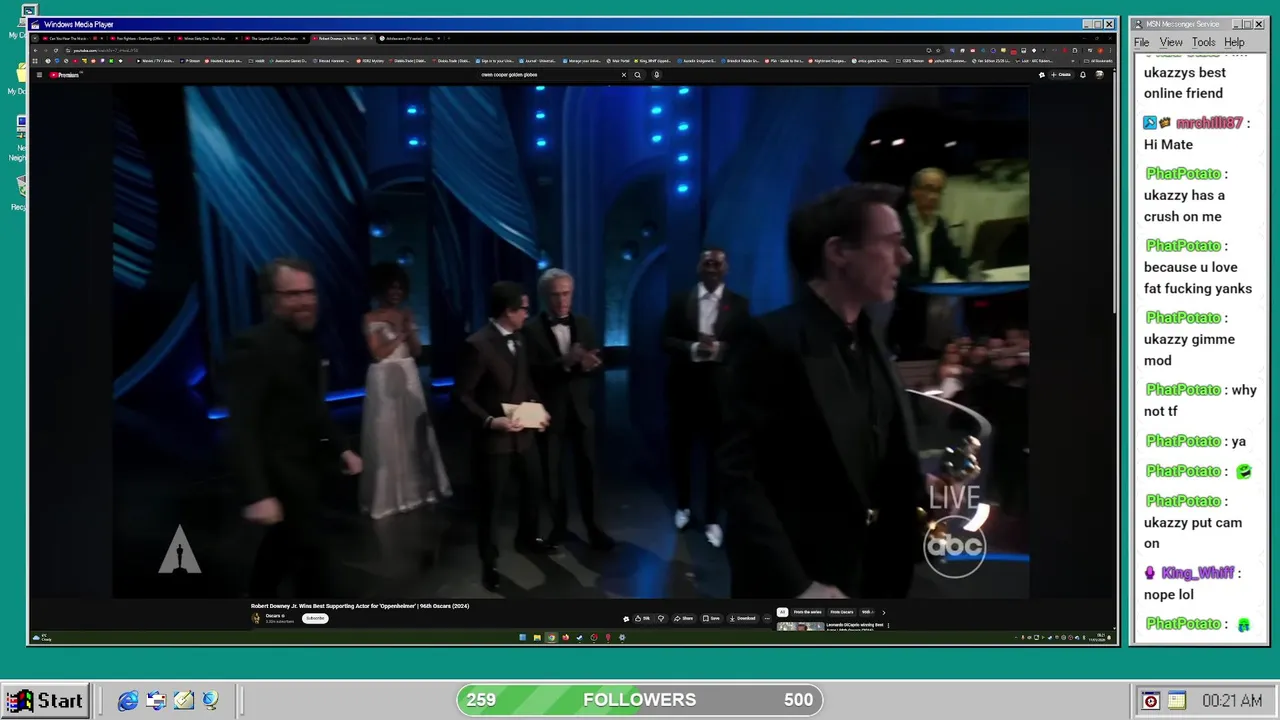Viewport: 1280px width, 720px height.
Task: Click the Recycle Bin desktop icon
Action: point(19,192)
